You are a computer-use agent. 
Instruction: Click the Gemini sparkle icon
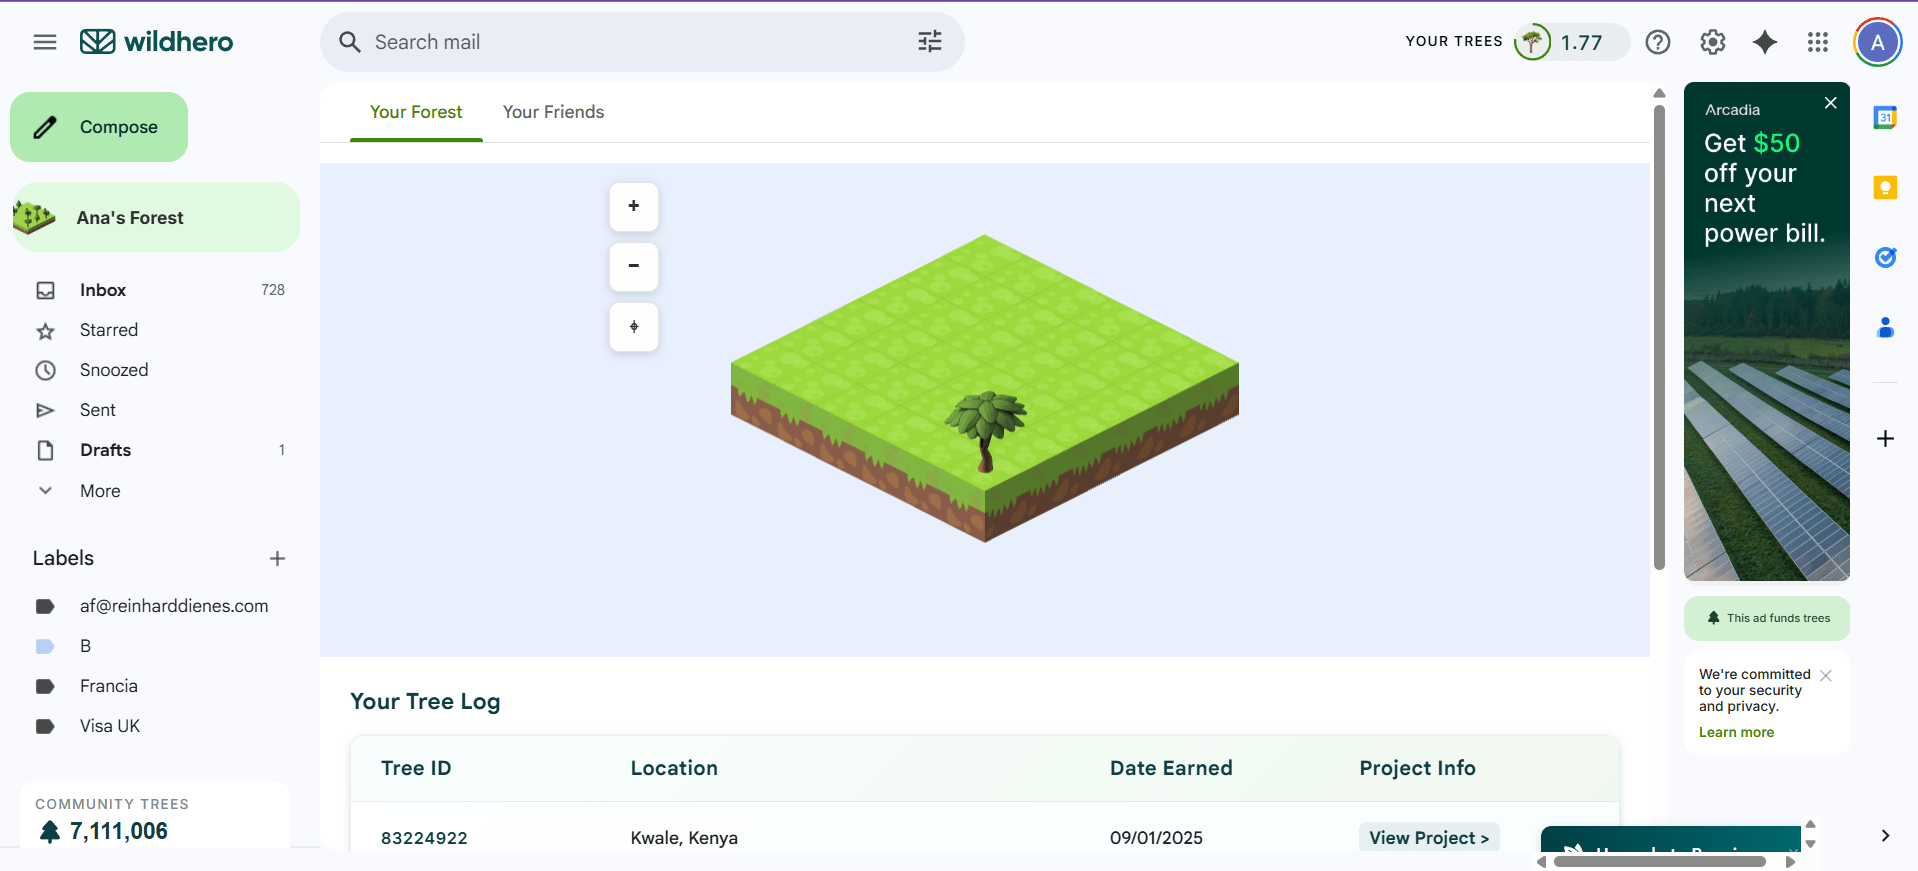pyautogui.click(x=1765, y=42)
